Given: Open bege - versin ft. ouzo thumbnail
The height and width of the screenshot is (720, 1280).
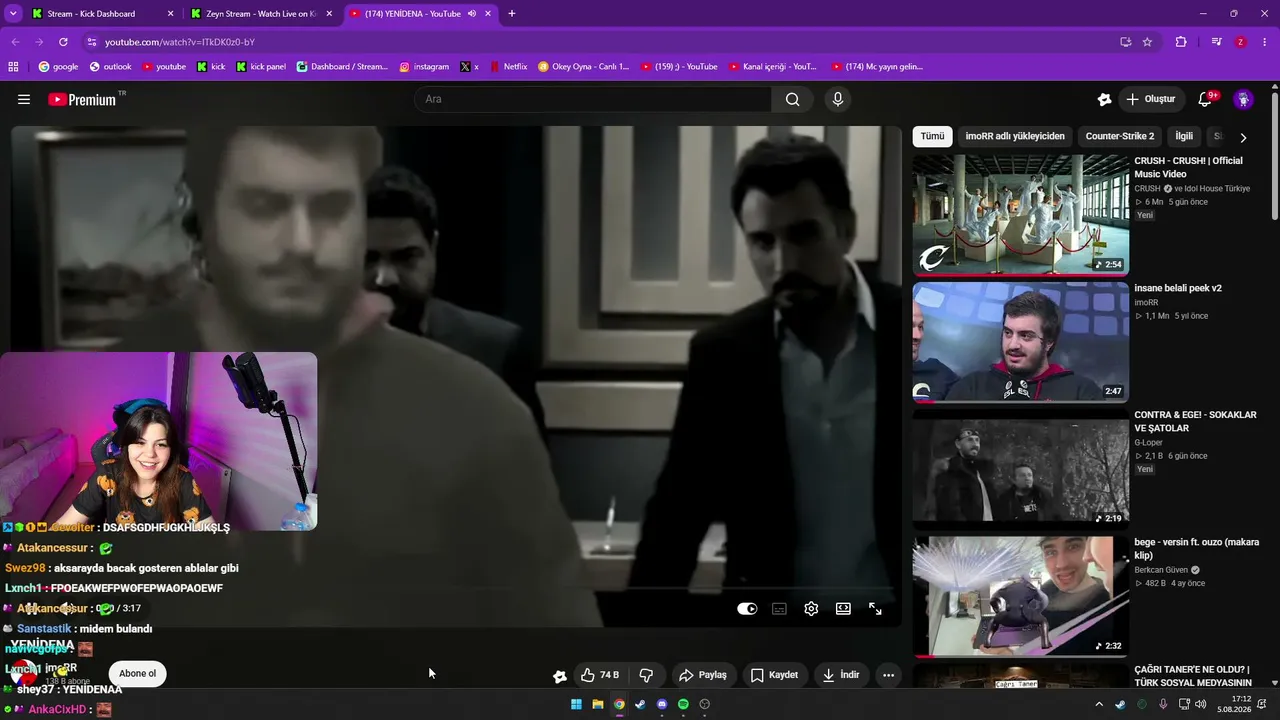Looking at the screenshot, I should [x=1021, y=596].
